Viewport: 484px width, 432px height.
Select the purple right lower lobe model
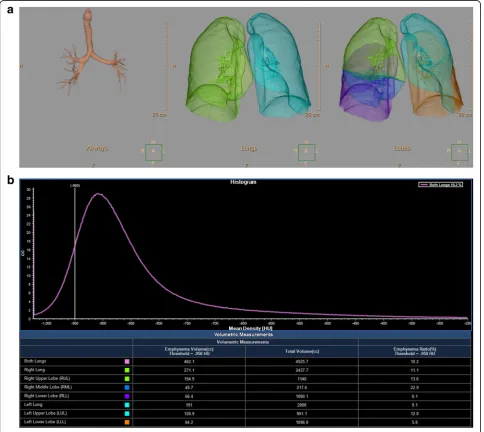tap(365, 102)
